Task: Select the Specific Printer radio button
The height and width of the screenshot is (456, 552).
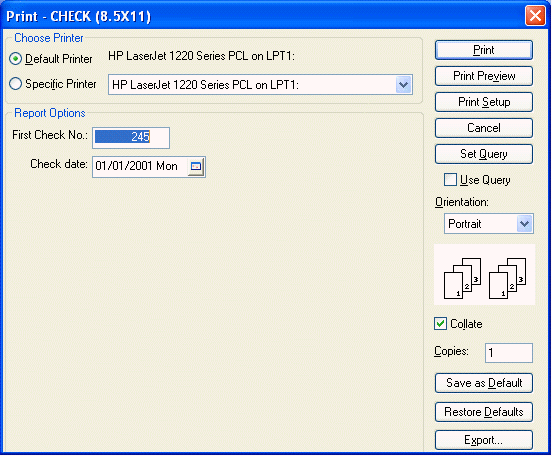Action: [x=15, y=84]
